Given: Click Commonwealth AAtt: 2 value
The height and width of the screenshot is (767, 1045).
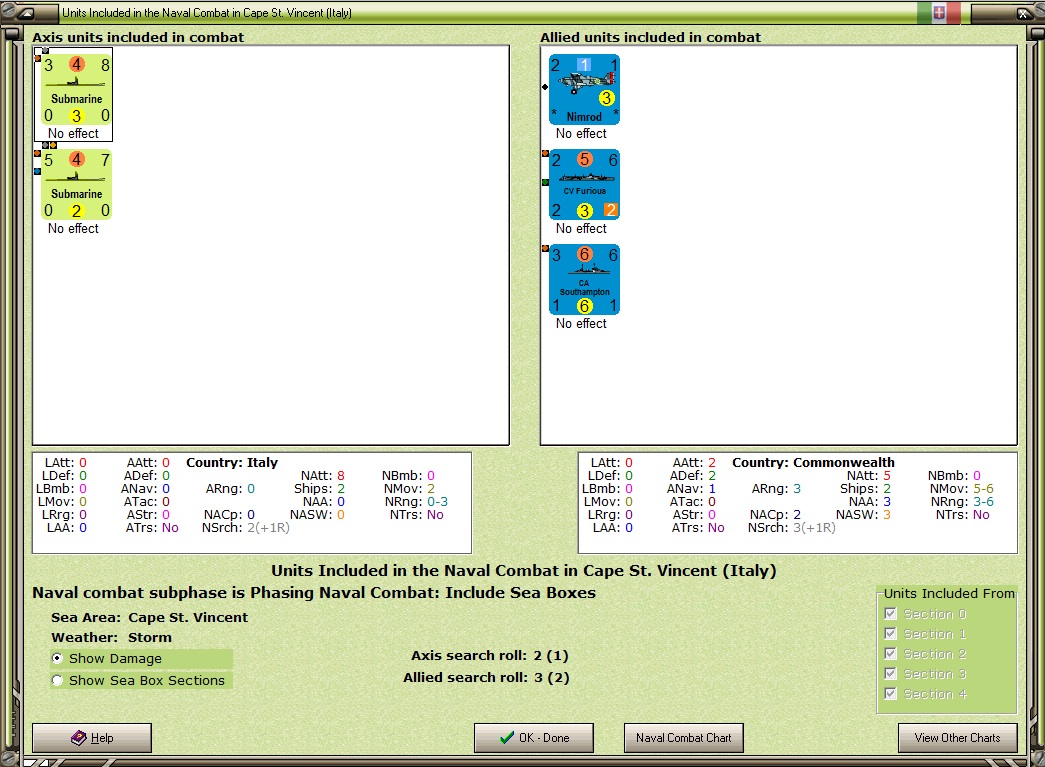Looking at the screenshot, I should click(x=712, y=462).
